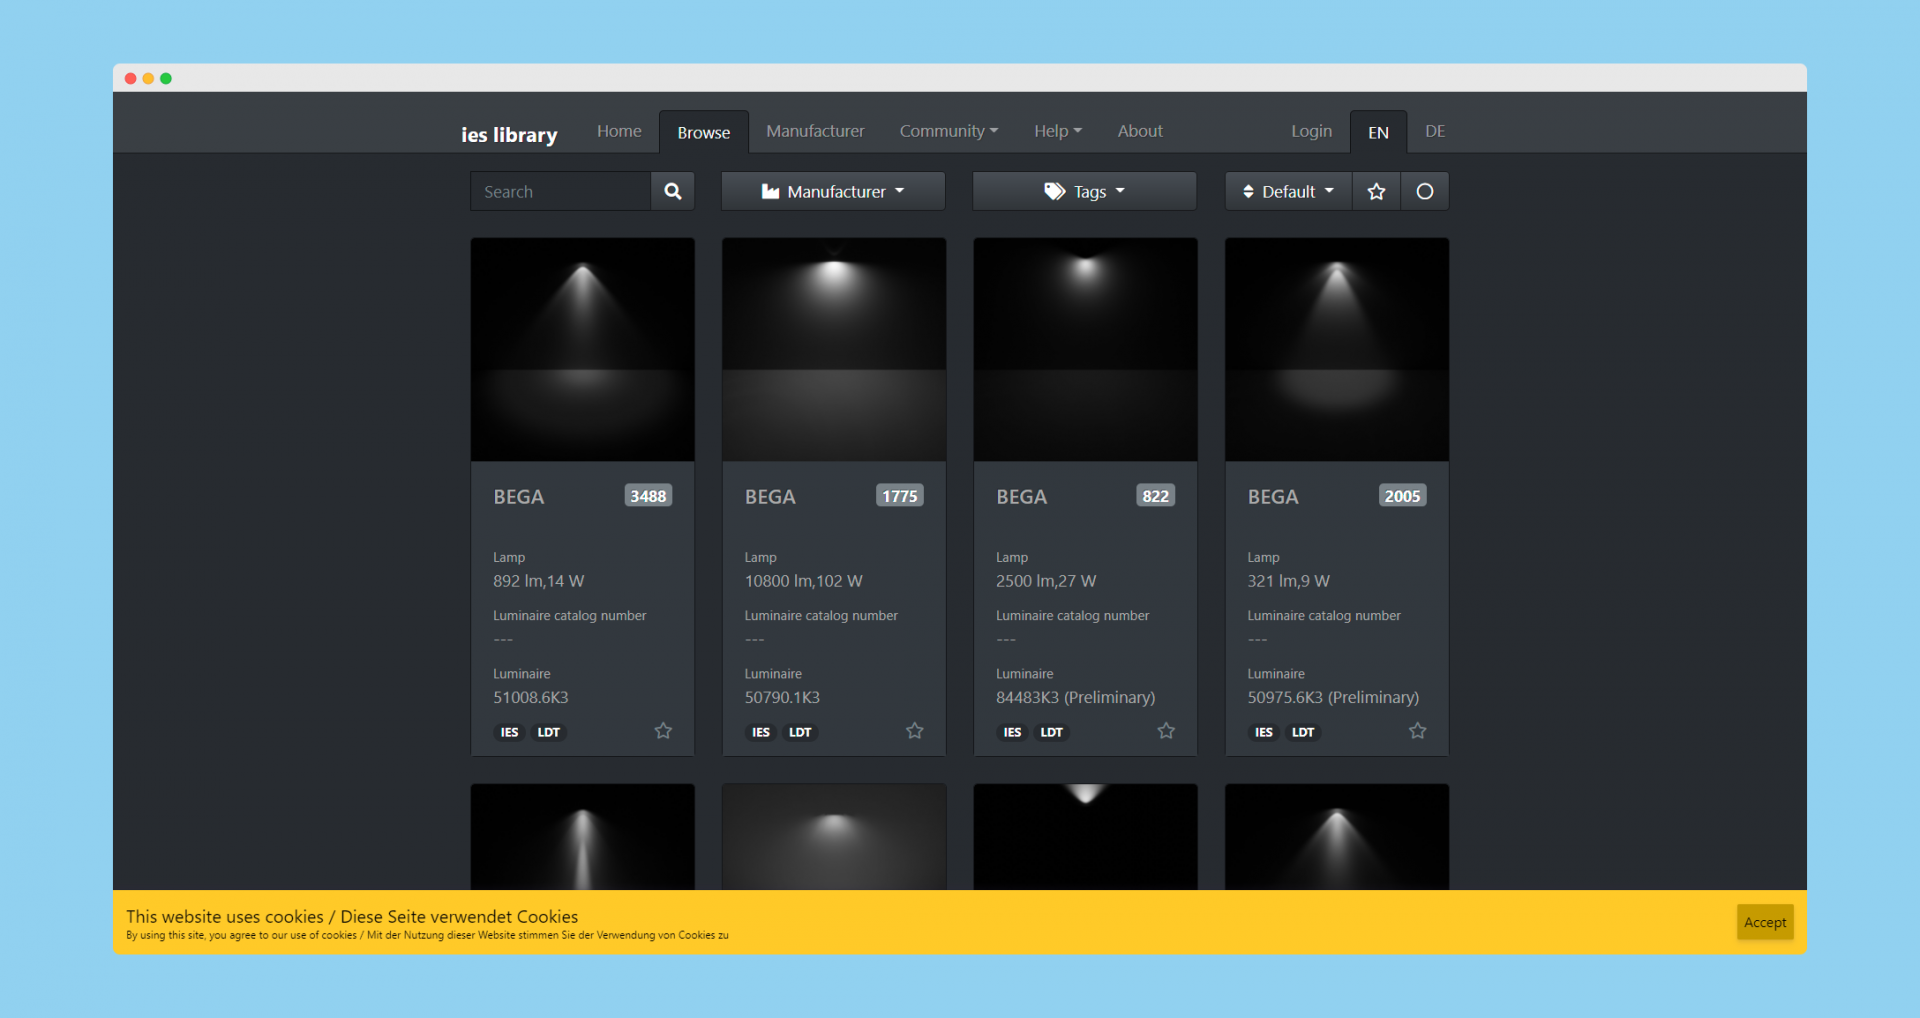Click the 2005 badge
The image size is (1920, 1018).
(x=1402, y=496)
